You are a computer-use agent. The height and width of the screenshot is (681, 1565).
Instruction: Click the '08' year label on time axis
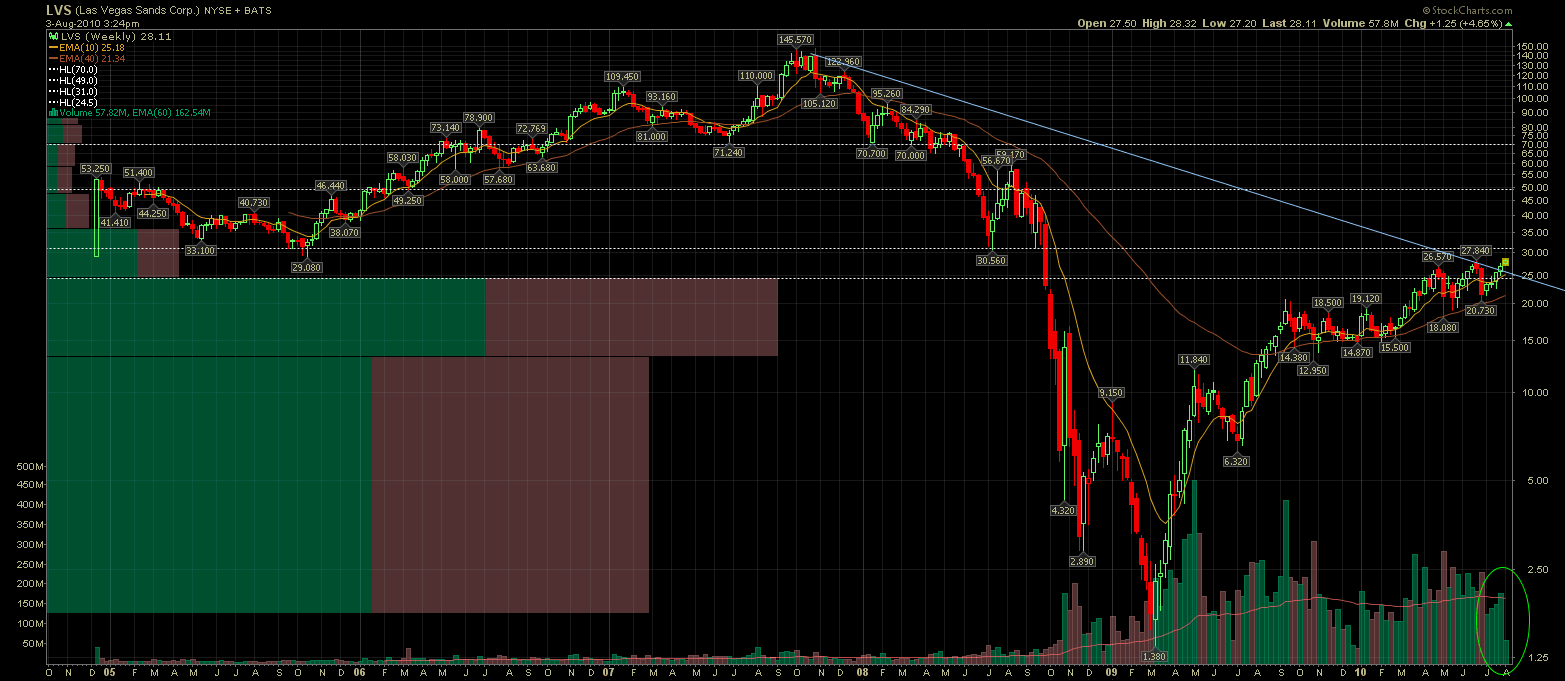click(862, 674)
